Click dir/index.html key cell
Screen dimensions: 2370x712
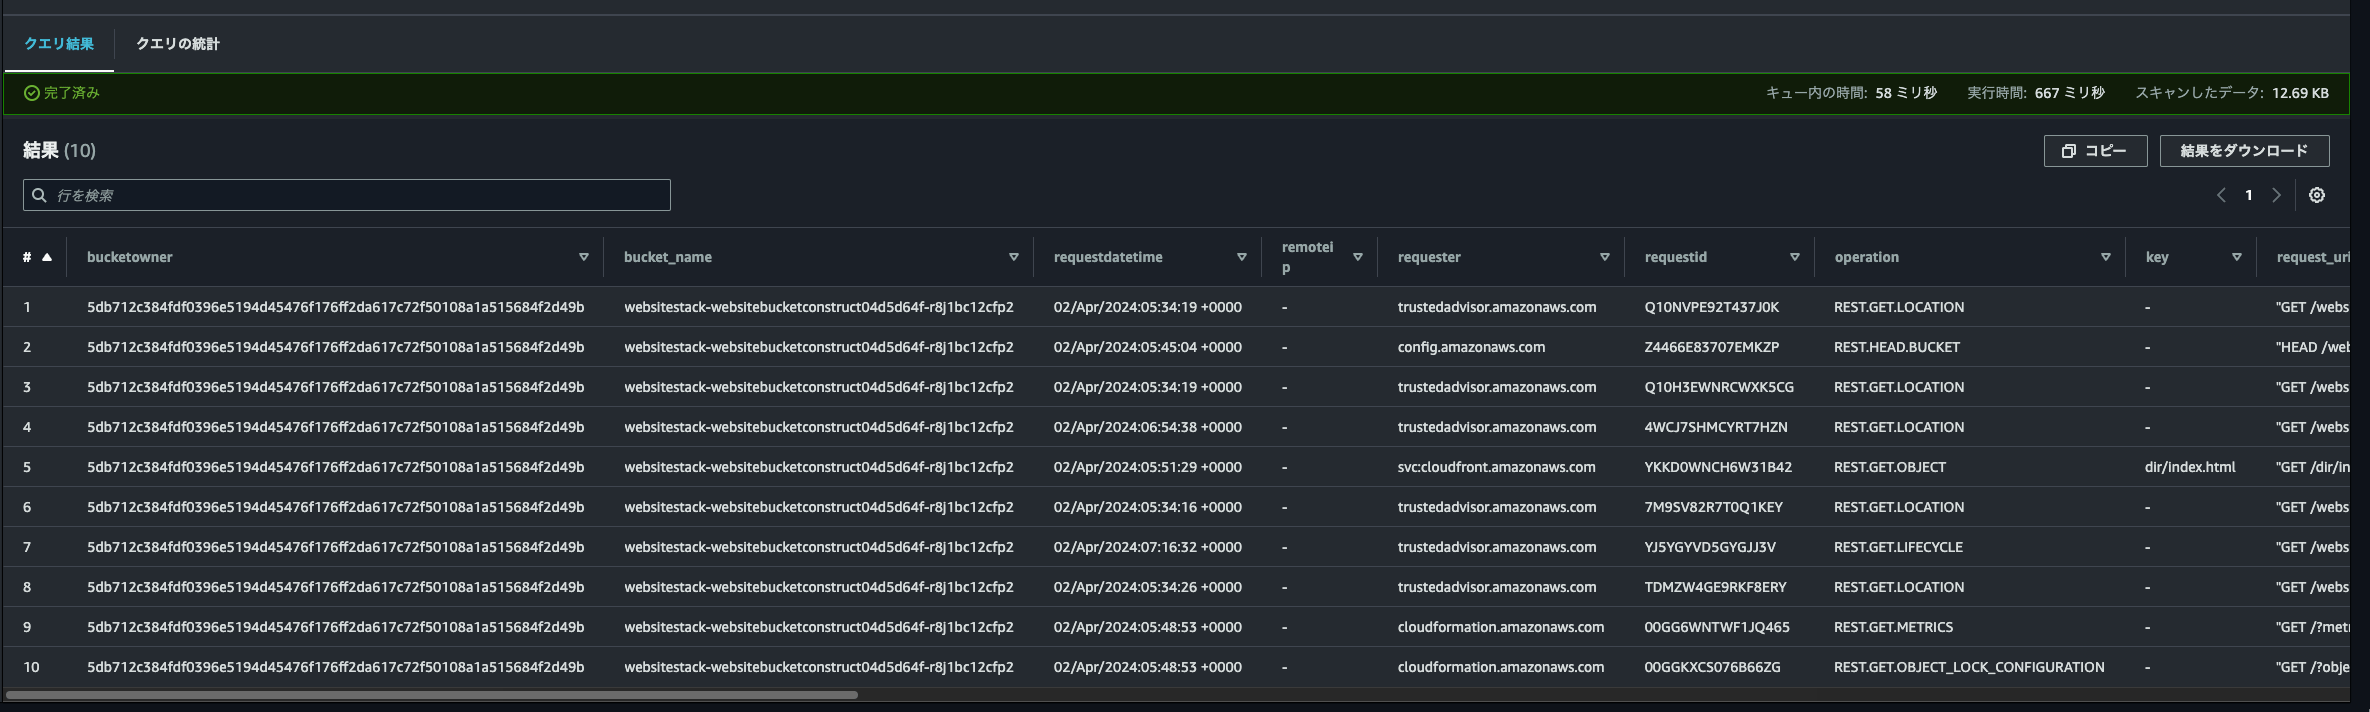coord(2190,467)
